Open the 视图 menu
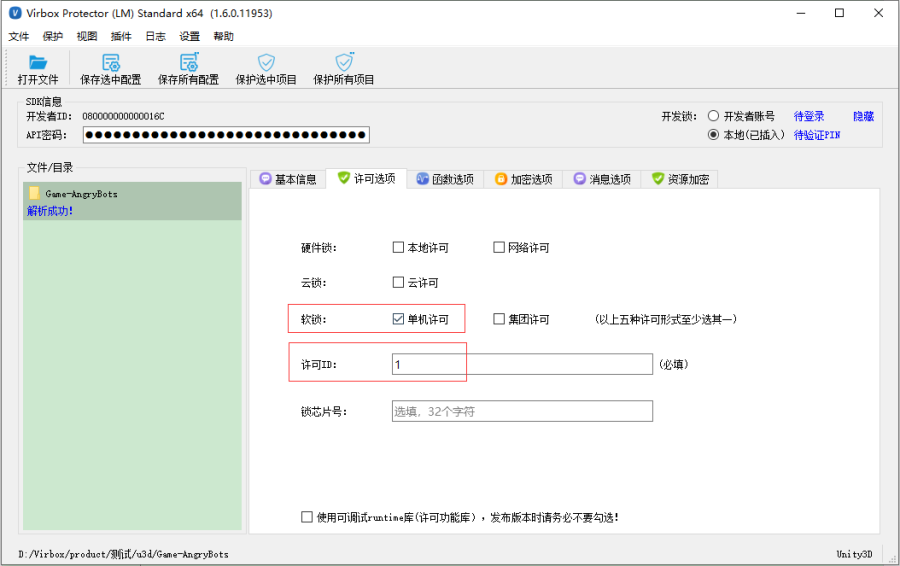Image resolution: width=900 pixels, height=566 pixels. pyautogui.click(x=87, y=36)
